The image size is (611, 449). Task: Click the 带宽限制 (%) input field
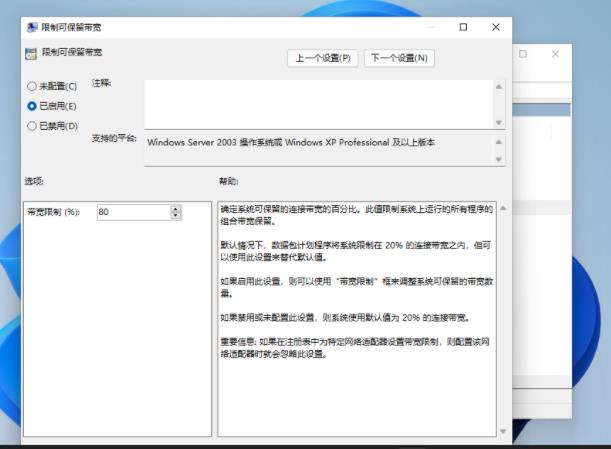(x=132, y=212)
